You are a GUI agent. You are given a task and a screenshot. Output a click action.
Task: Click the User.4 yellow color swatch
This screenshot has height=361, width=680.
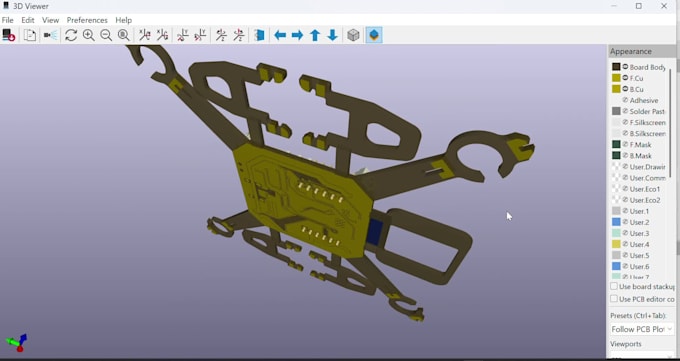pyautogui.click(x=616, y=244)
